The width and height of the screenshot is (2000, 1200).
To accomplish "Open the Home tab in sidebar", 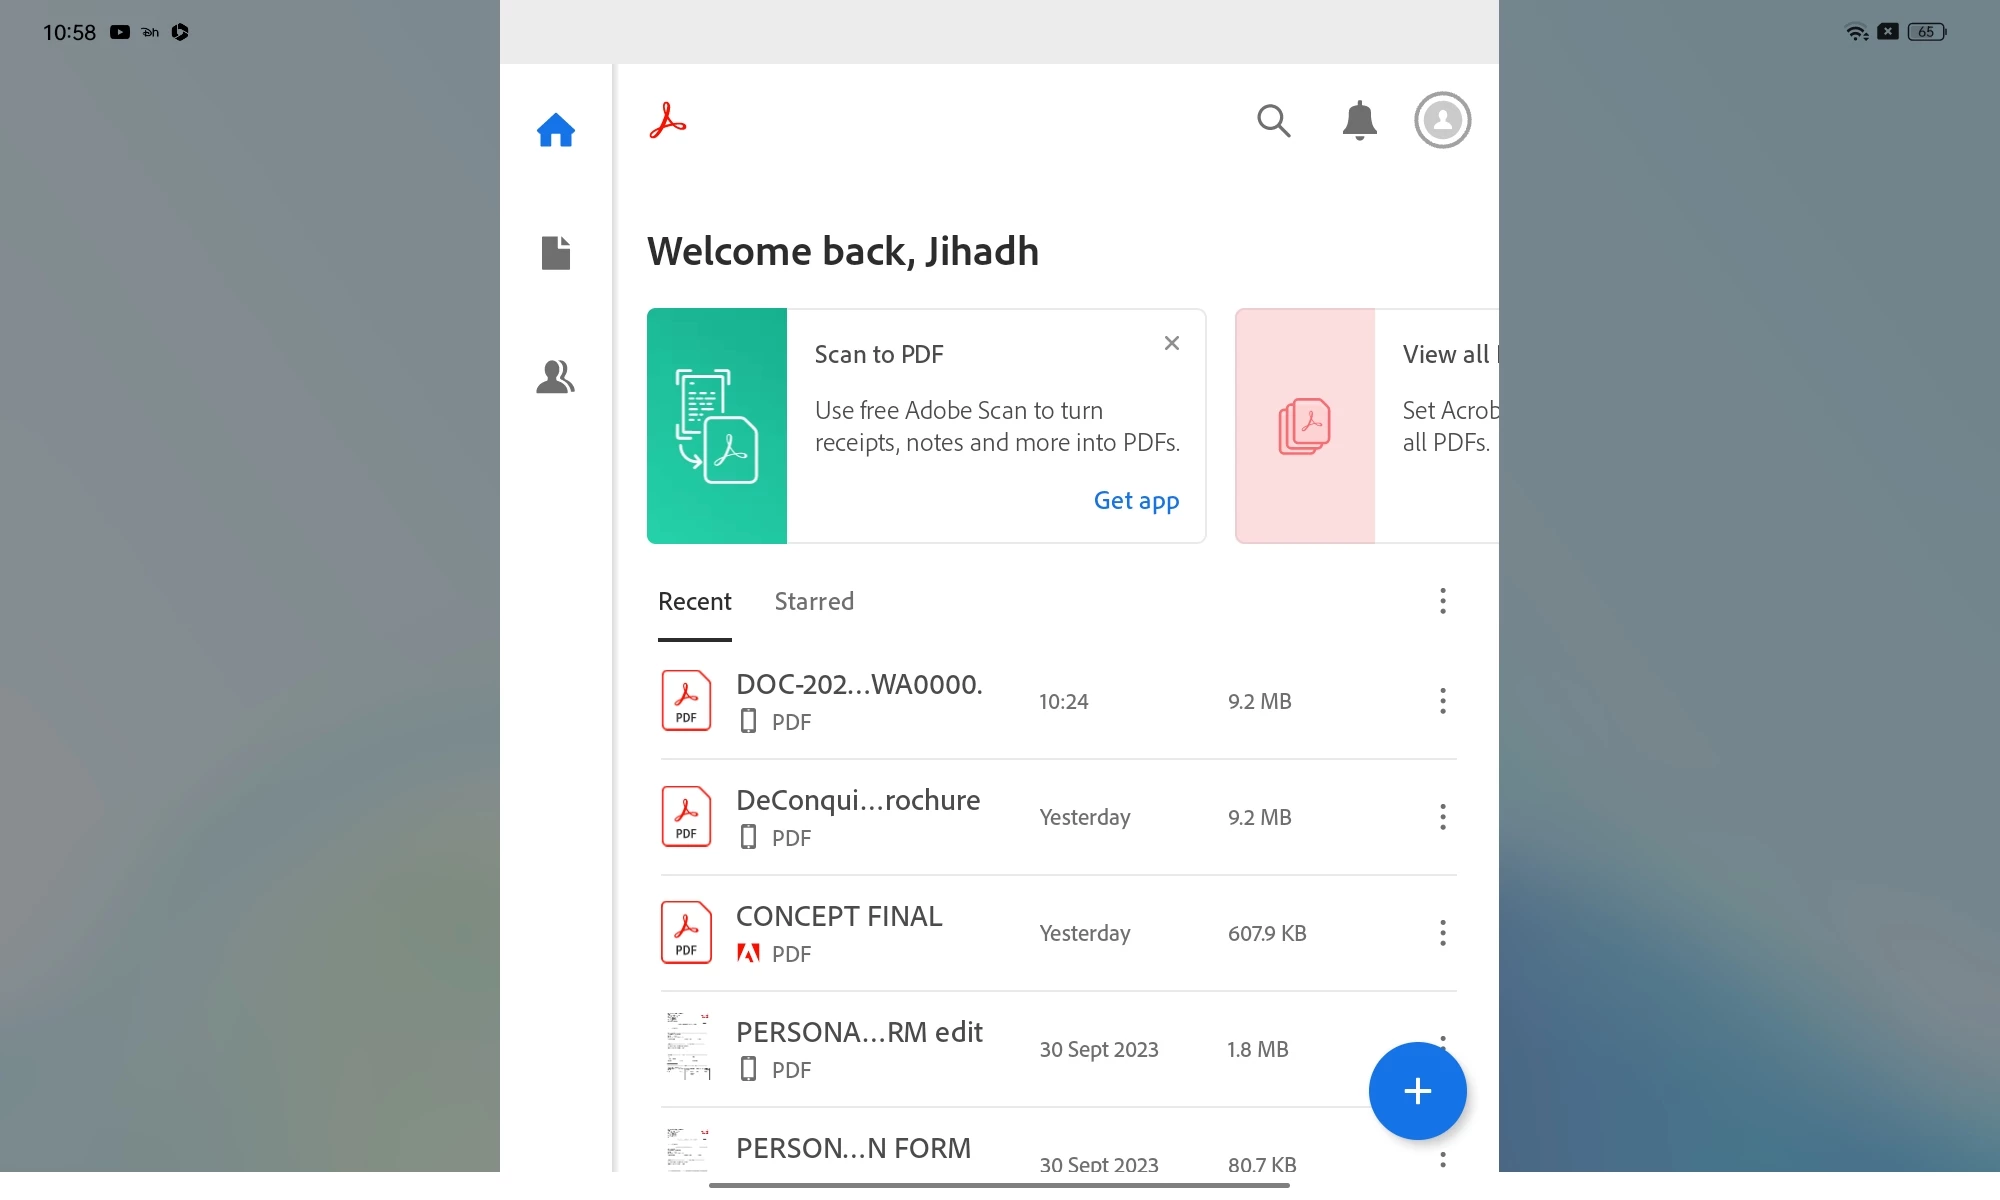I will pyautogui.click(x=555, y=130).
